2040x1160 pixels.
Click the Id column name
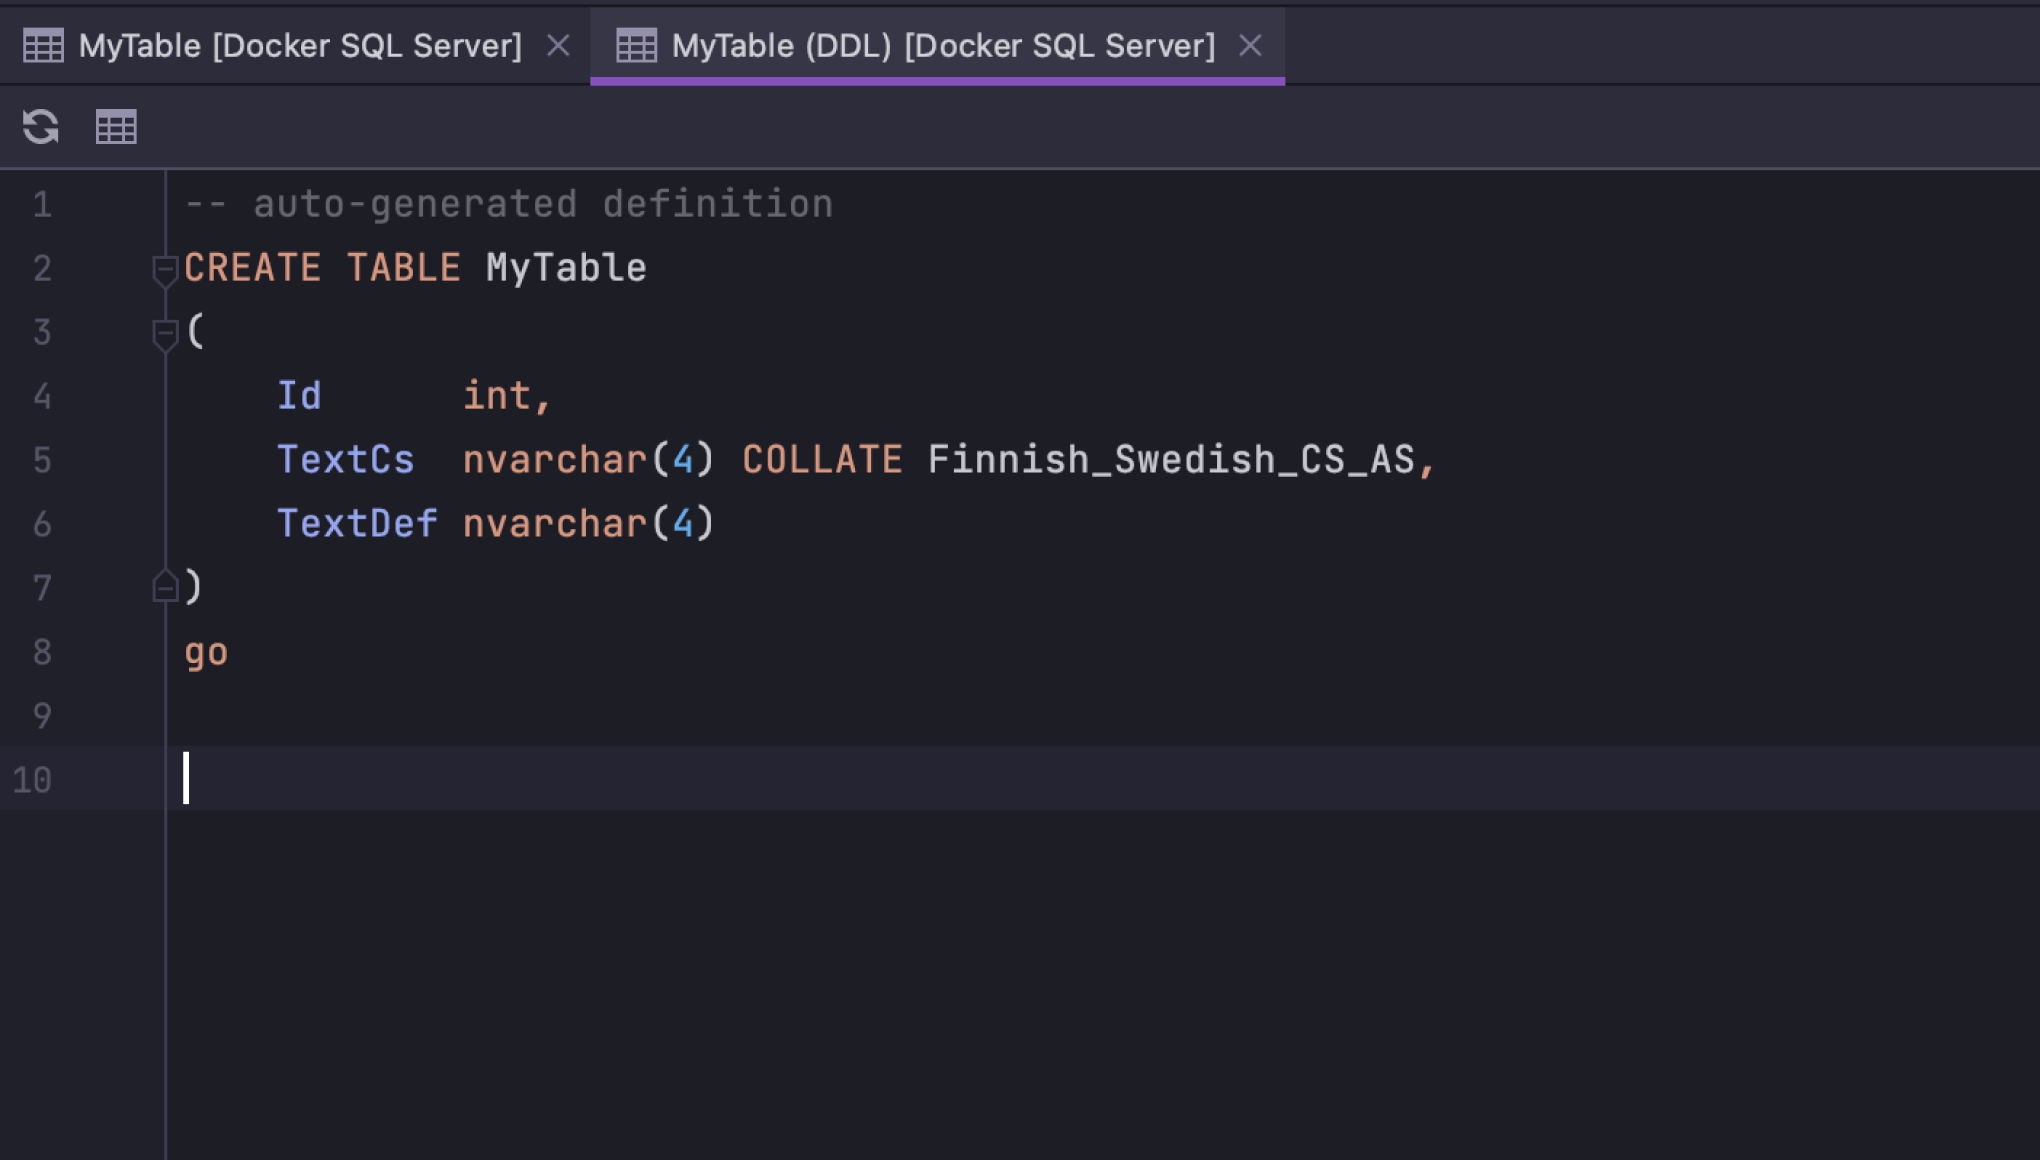pos(299,396)
